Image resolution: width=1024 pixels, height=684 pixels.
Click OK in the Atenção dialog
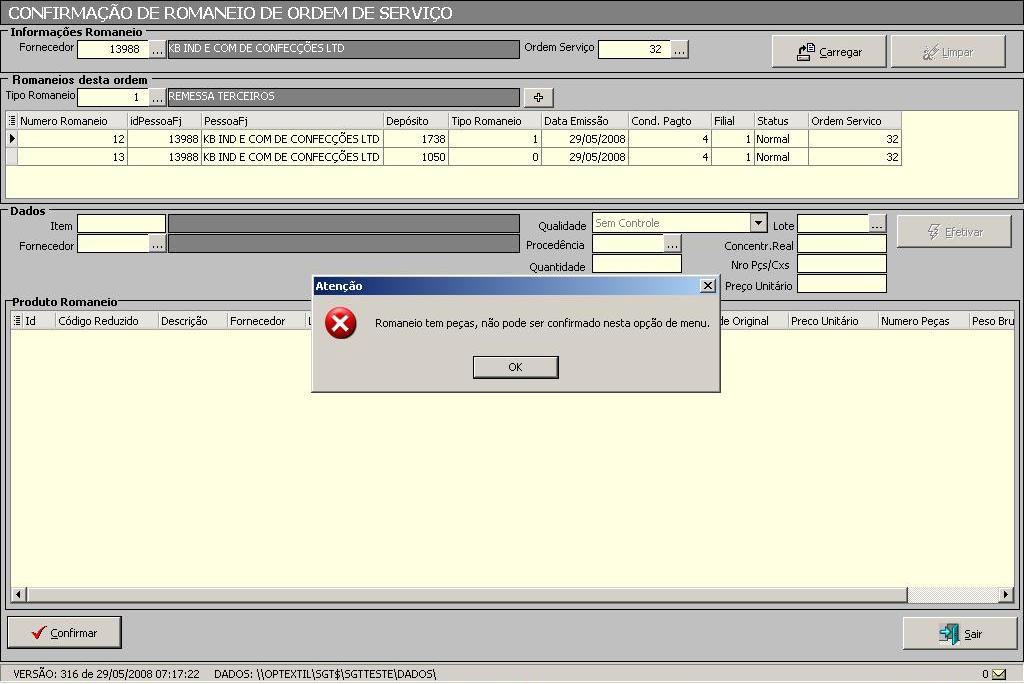[515, 367]
